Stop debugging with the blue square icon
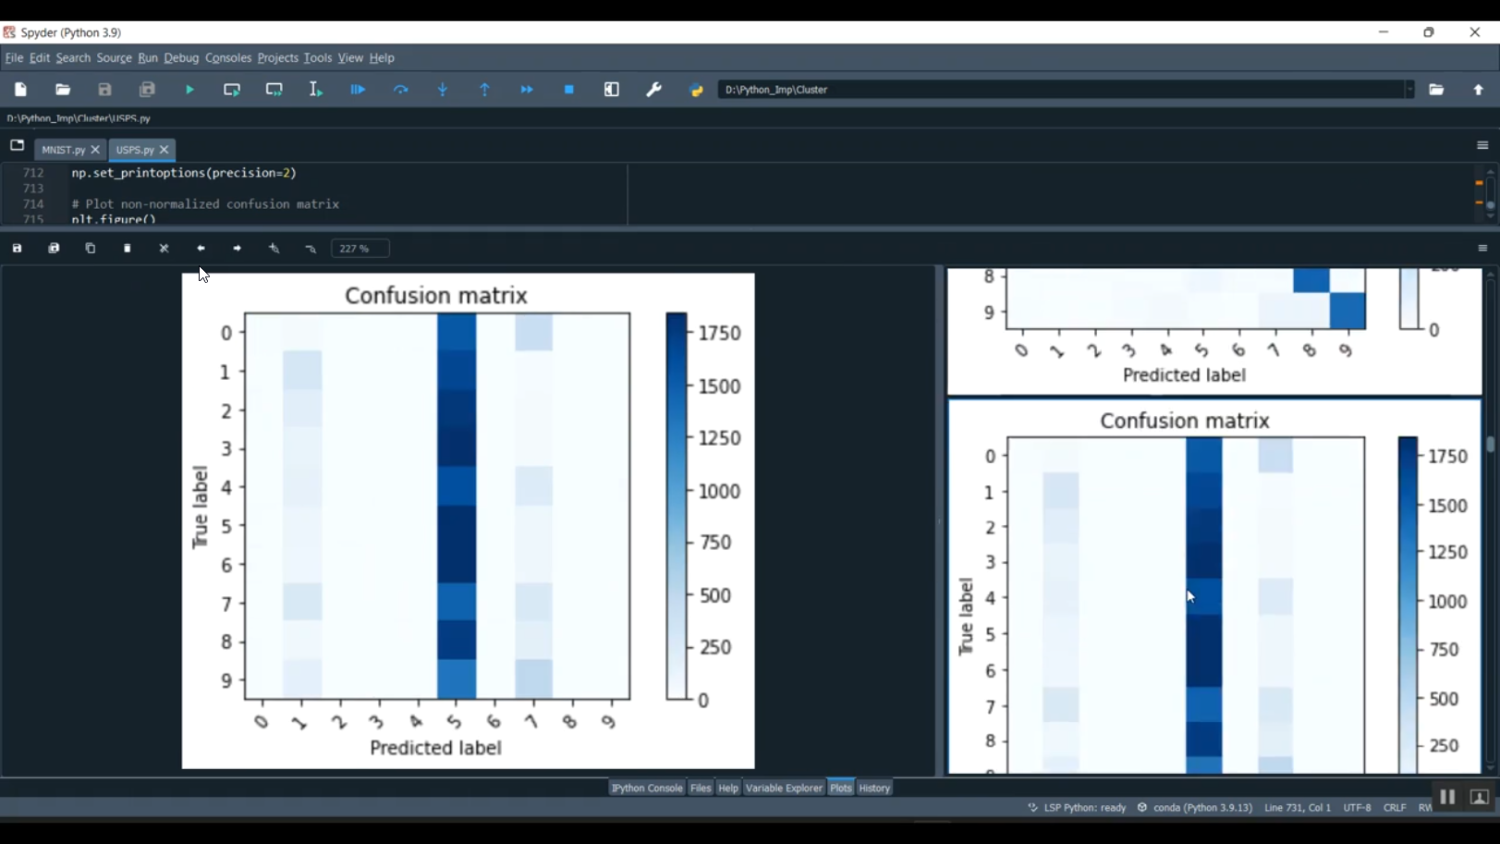Image resolution: width=1500 pixels, height=844 pixels. tap(569, 90)
